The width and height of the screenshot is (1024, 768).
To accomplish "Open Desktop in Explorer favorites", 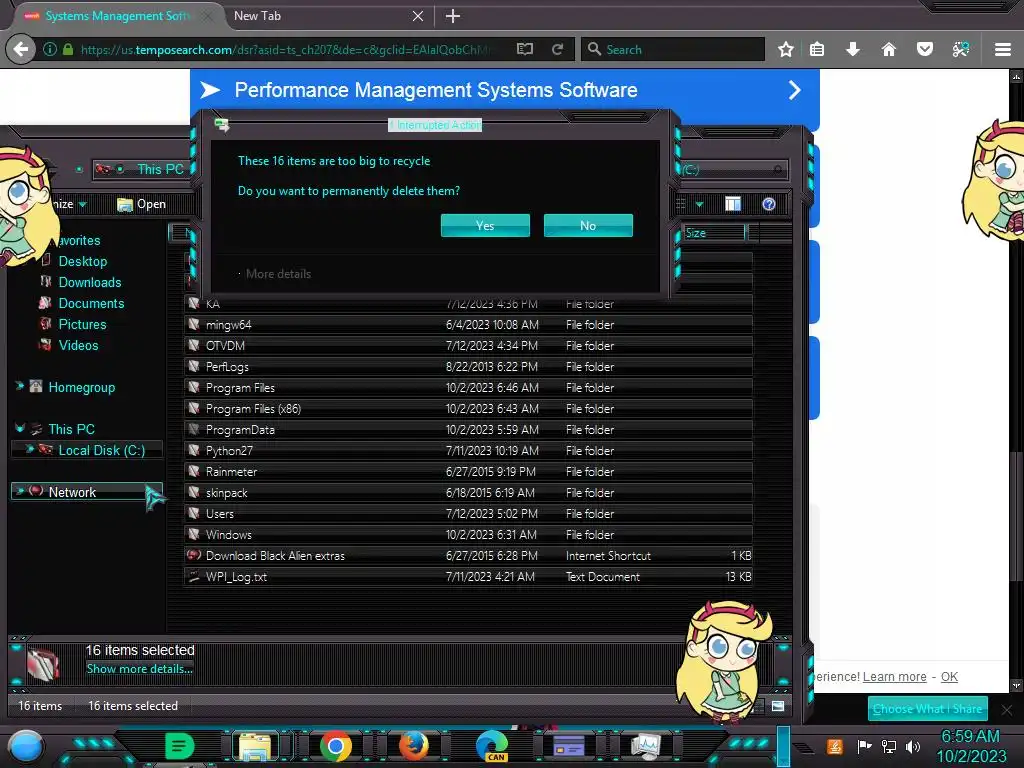I will [x=82, y=261].
